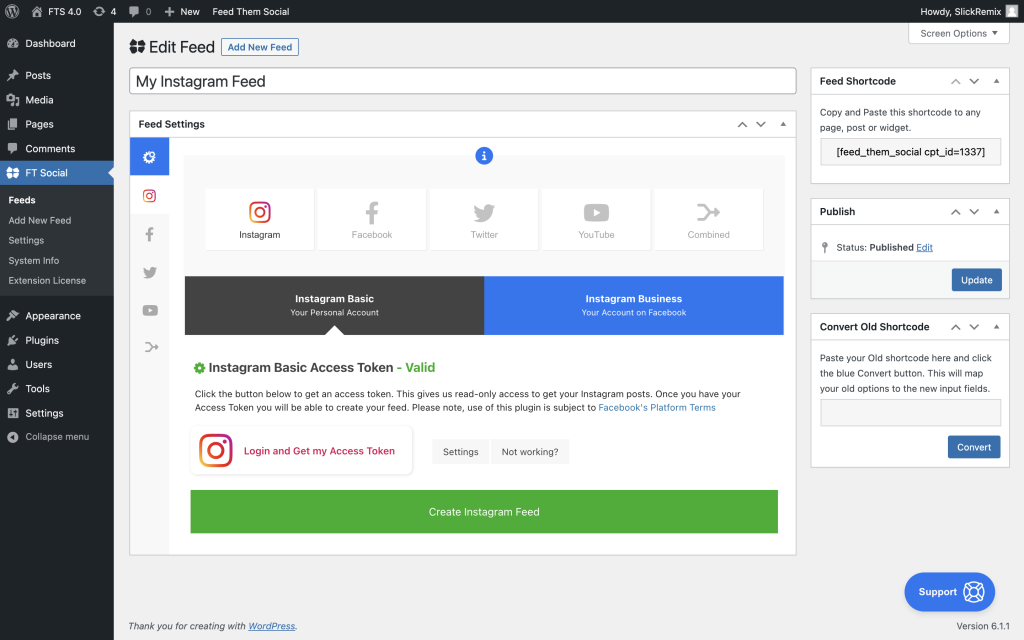Switch to Instagram Business tab
Viewport: 1024px width, 640px height.
633,305
